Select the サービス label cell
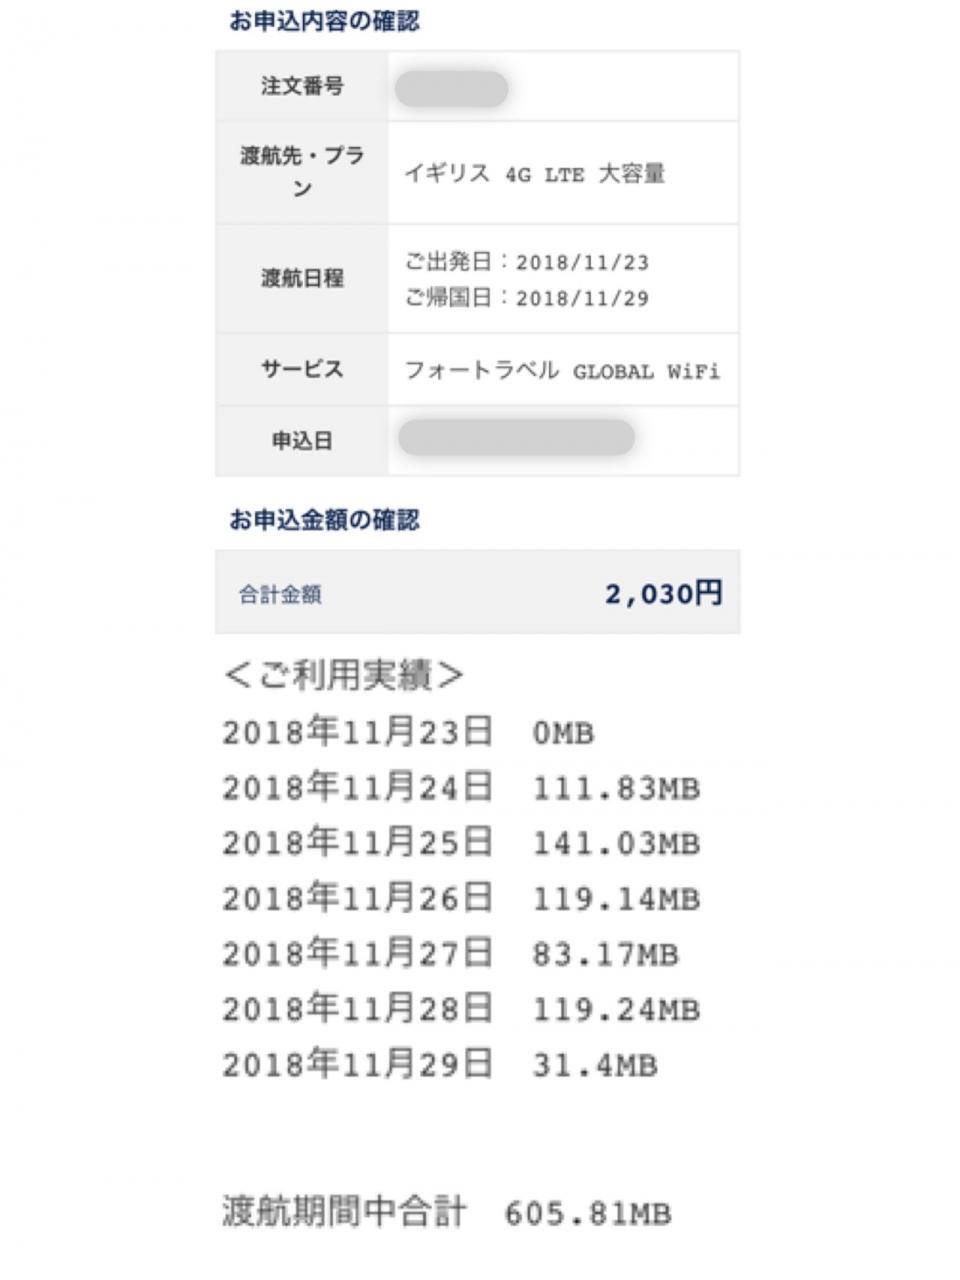 pos(302,369)
